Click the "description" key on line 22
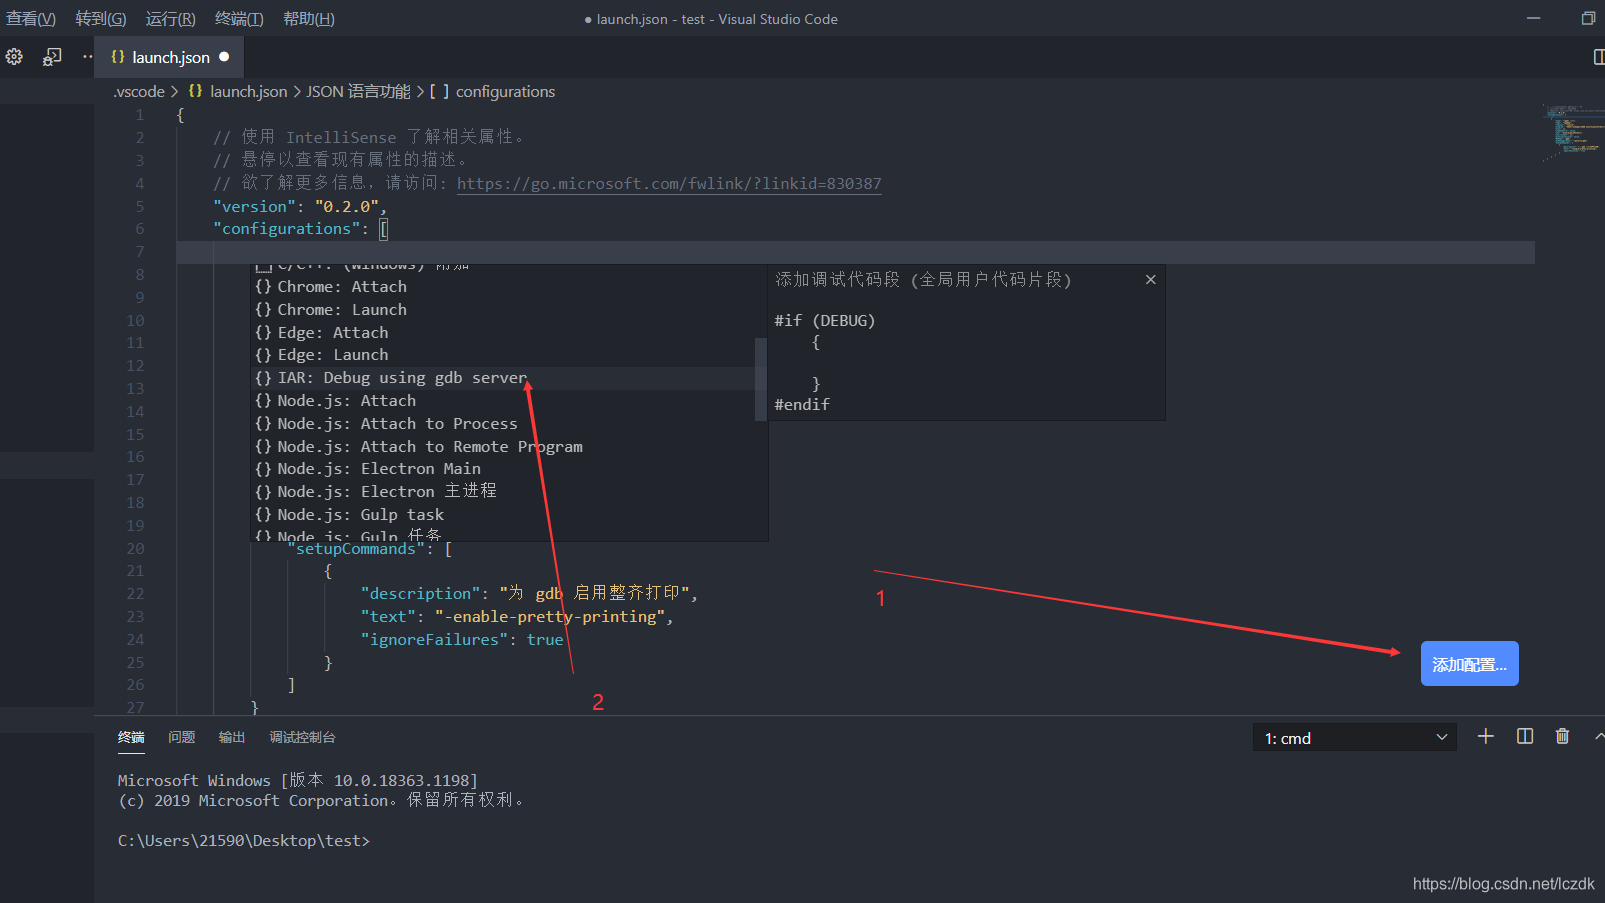Screen dimensions: 1605x903 (x=420, y=594)
